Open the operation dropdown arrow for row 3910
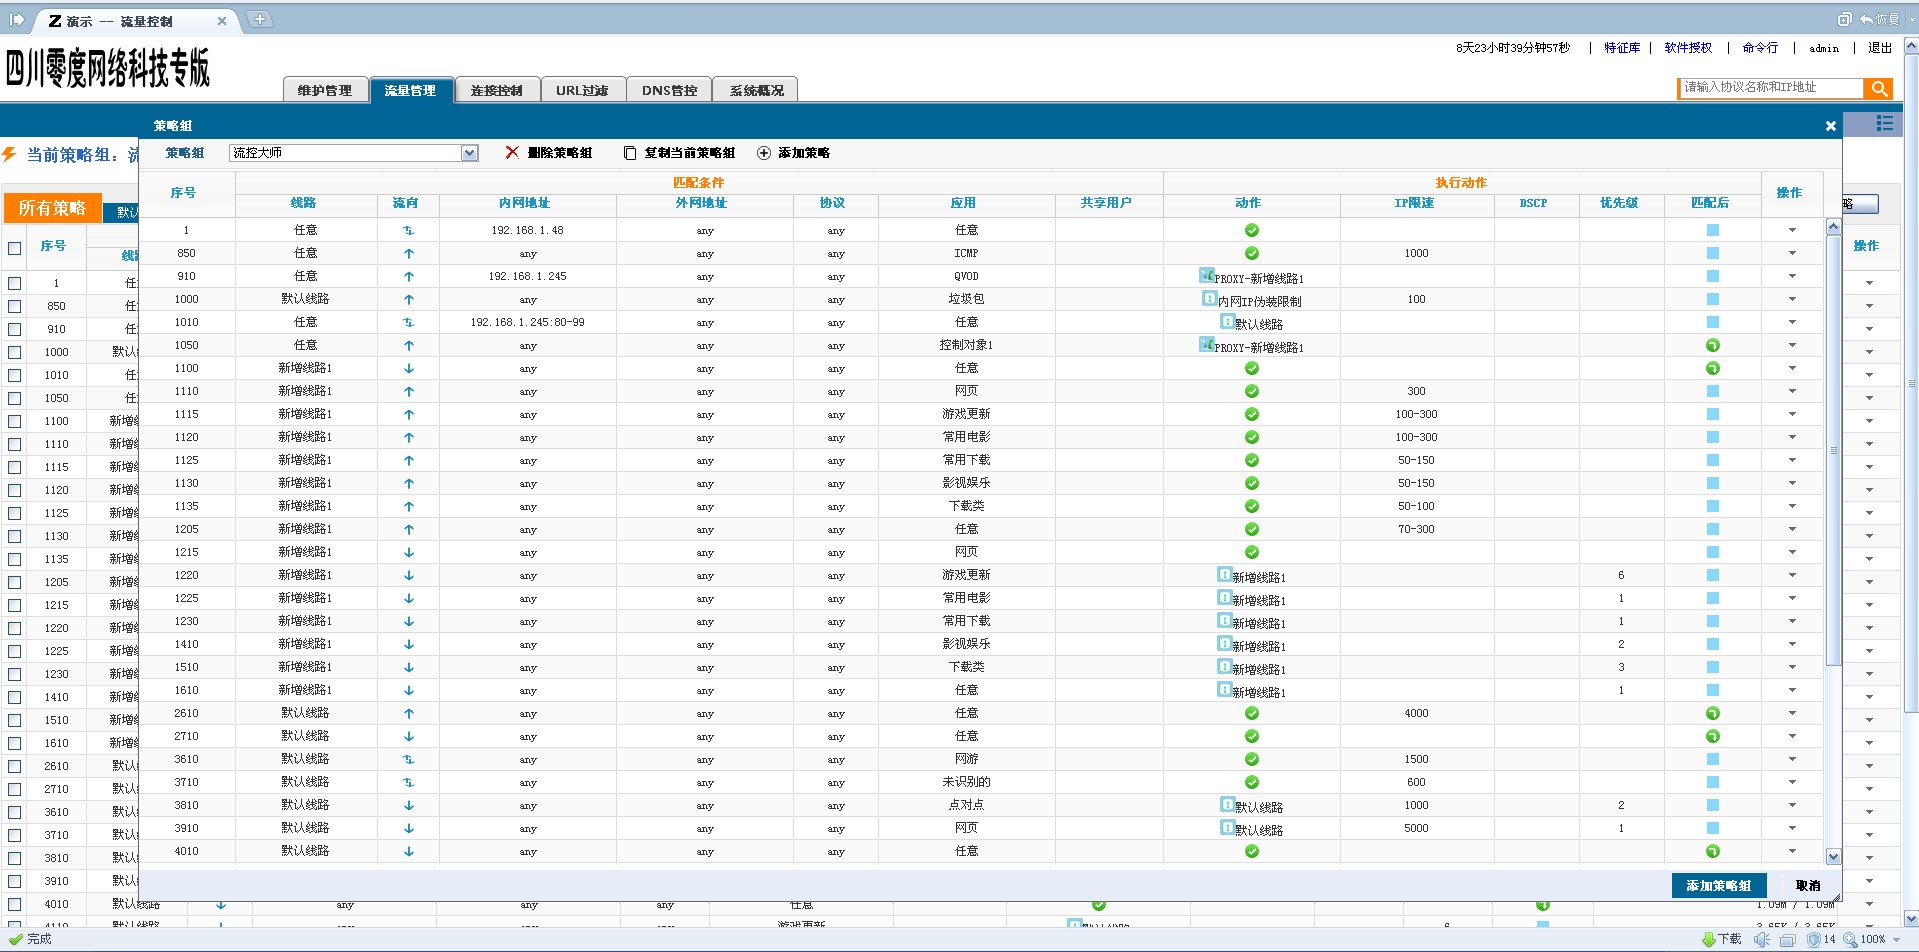Image resolution: width=1919 pixels, height=952 pixels. [x=1792, y=828]
